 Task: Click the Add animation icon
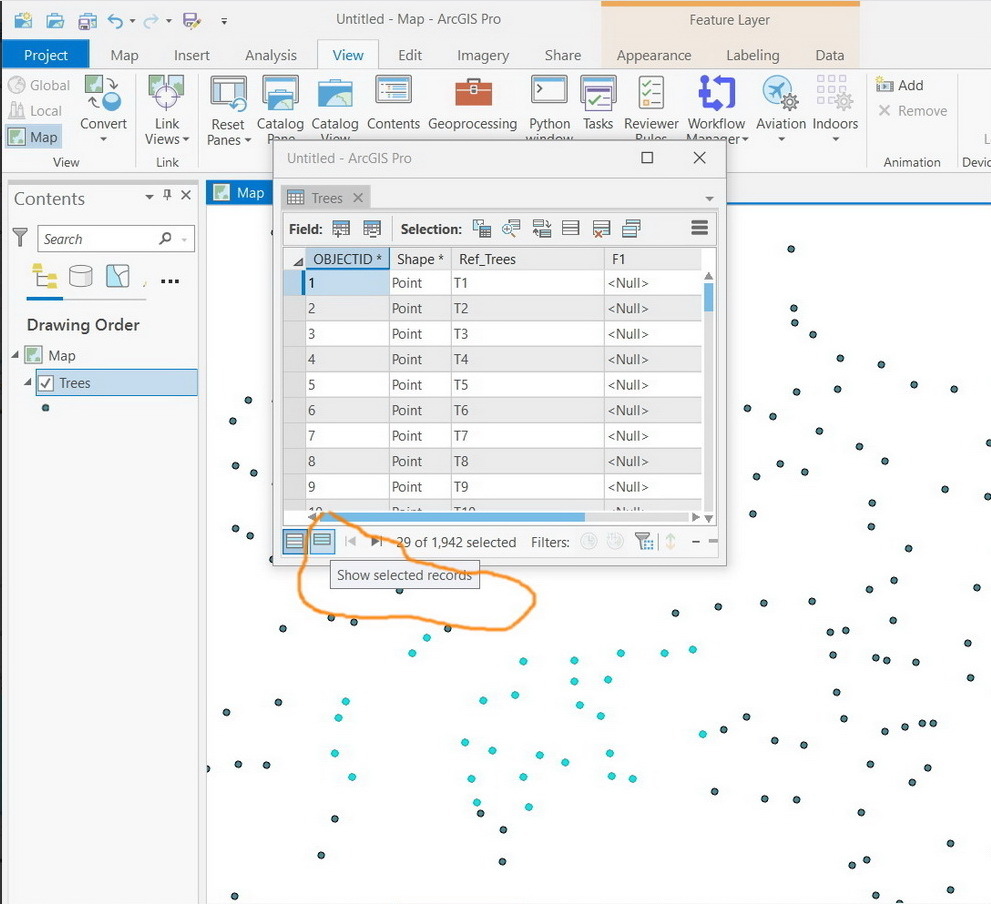click(899, 85)
